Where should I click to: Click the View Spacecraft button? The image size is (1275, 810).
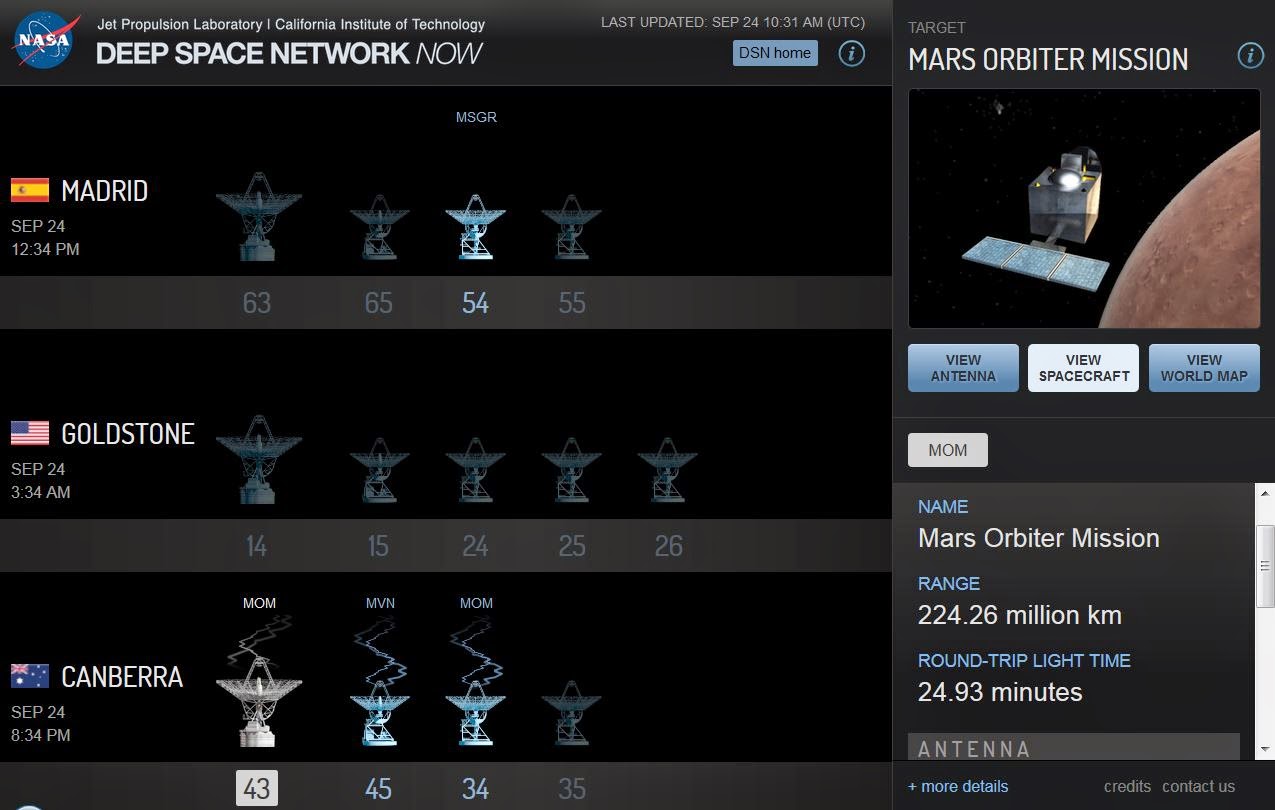(1083, 368)
